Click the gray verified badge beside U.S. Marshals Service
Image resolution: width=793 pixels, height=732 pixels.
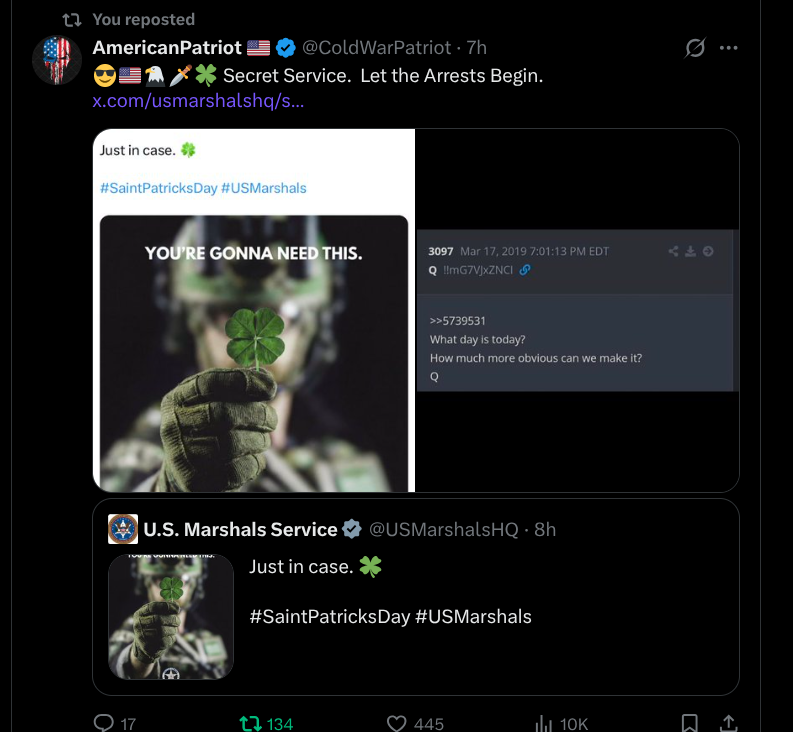tap(352, 529)
